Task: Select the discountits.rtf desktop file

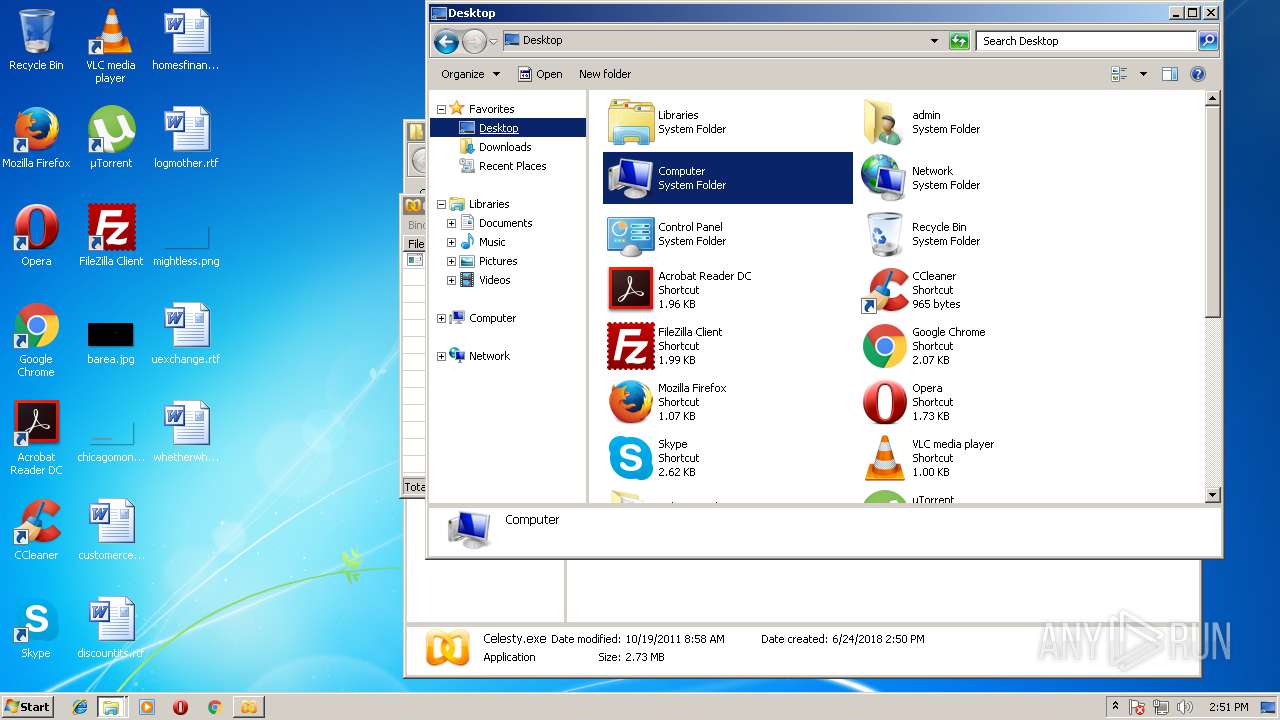Action: (x=110, y=628)
